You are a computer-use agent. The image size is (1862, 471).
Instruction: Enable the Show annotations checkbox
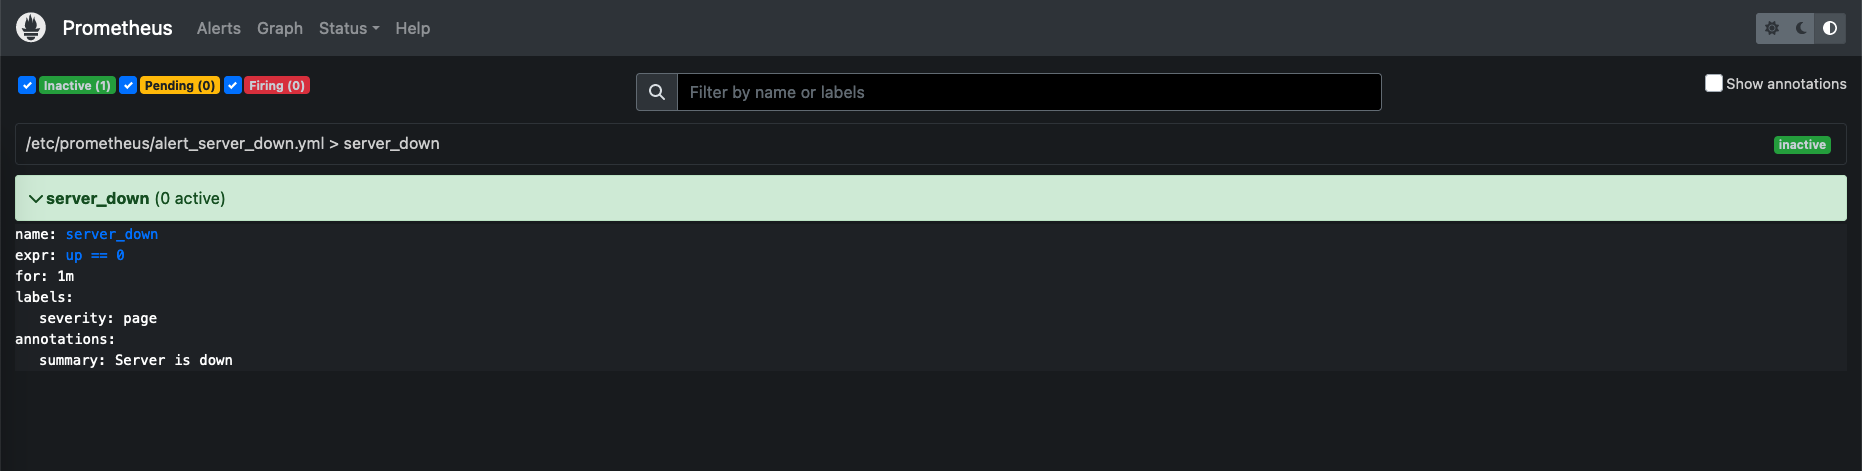(x=1714, y=83)
